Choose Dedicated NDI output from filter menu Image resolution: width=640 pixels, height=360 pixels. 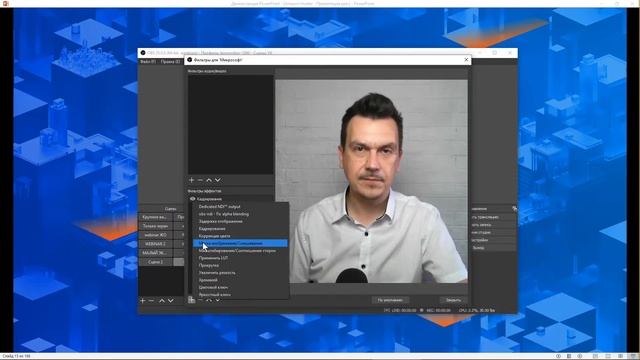pos(240,207)
